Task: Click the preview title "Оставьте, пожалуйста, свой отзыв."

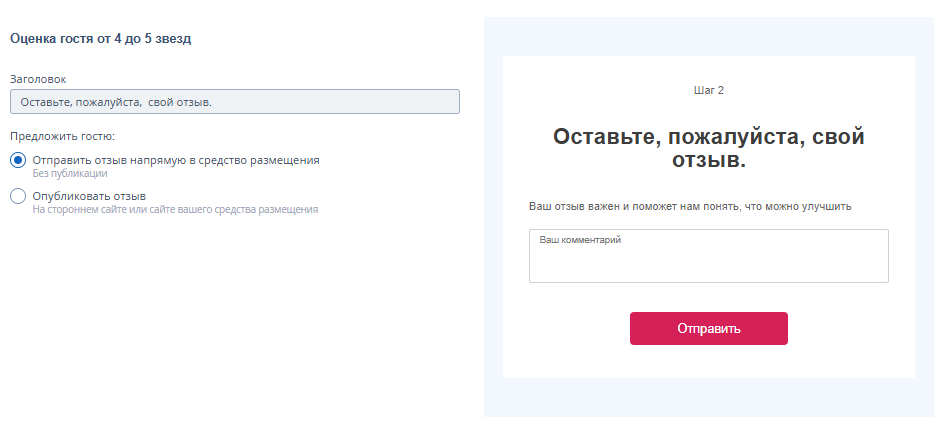Action: pyautogui.click(x=708, y=137)
